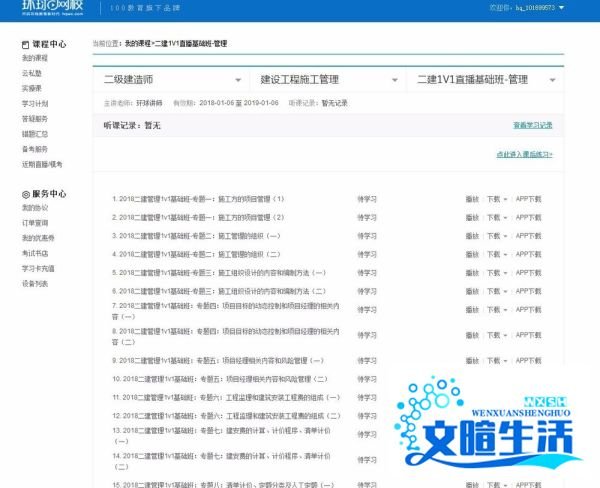
Task: Click APP下载 for lesson 7 项目目标的动态控制（一）
Action: (x=528, y=310)
